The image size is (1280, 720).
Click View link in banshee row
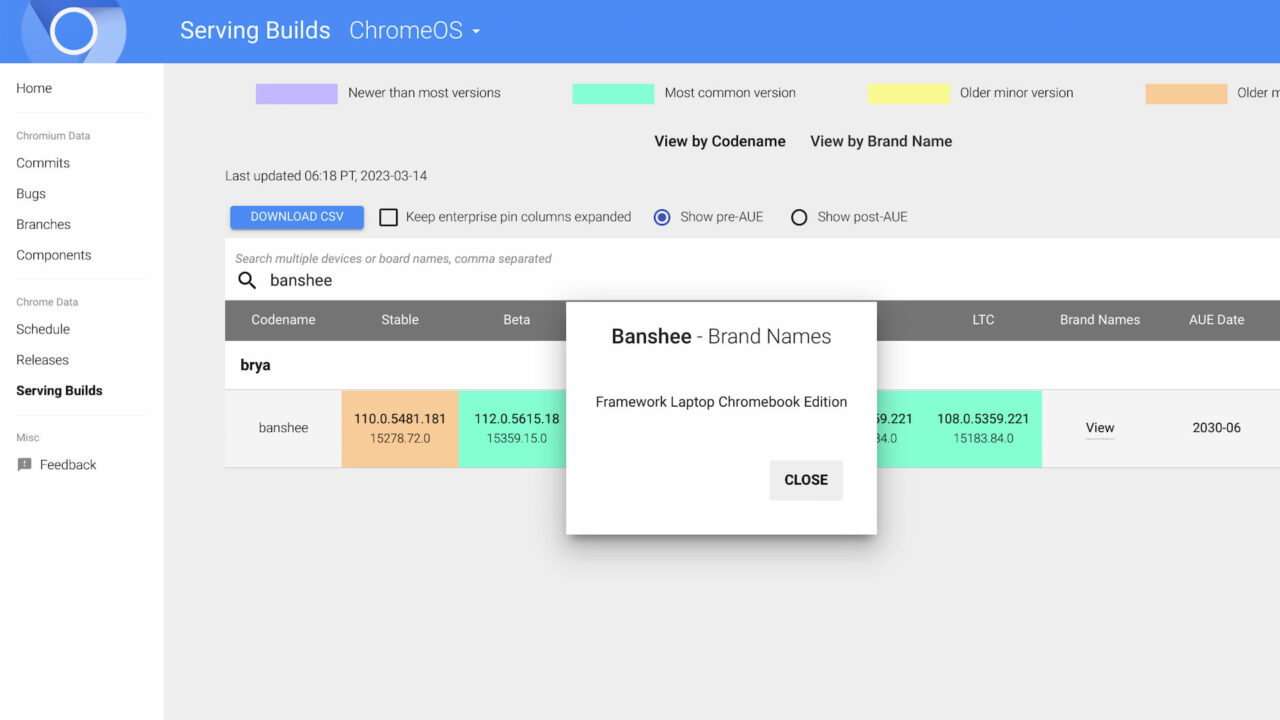(1100, 428)
